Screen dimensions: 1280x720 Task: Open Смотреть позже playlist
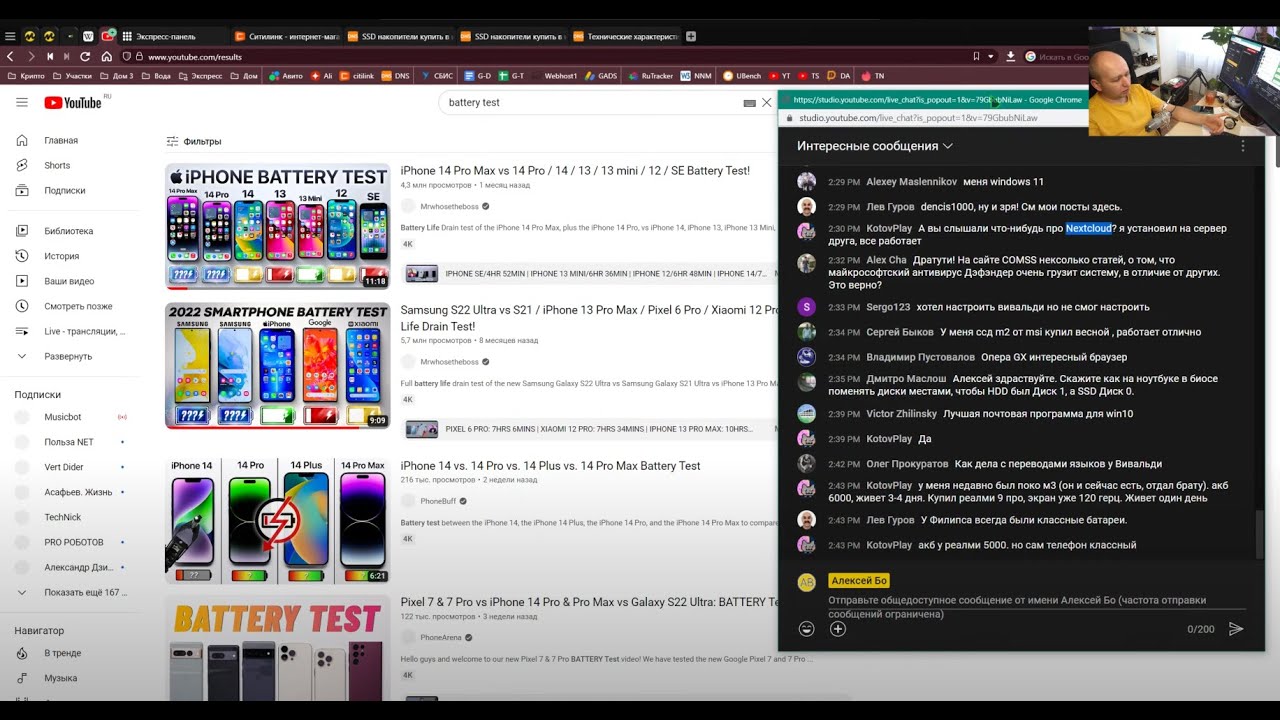point(78,306)
